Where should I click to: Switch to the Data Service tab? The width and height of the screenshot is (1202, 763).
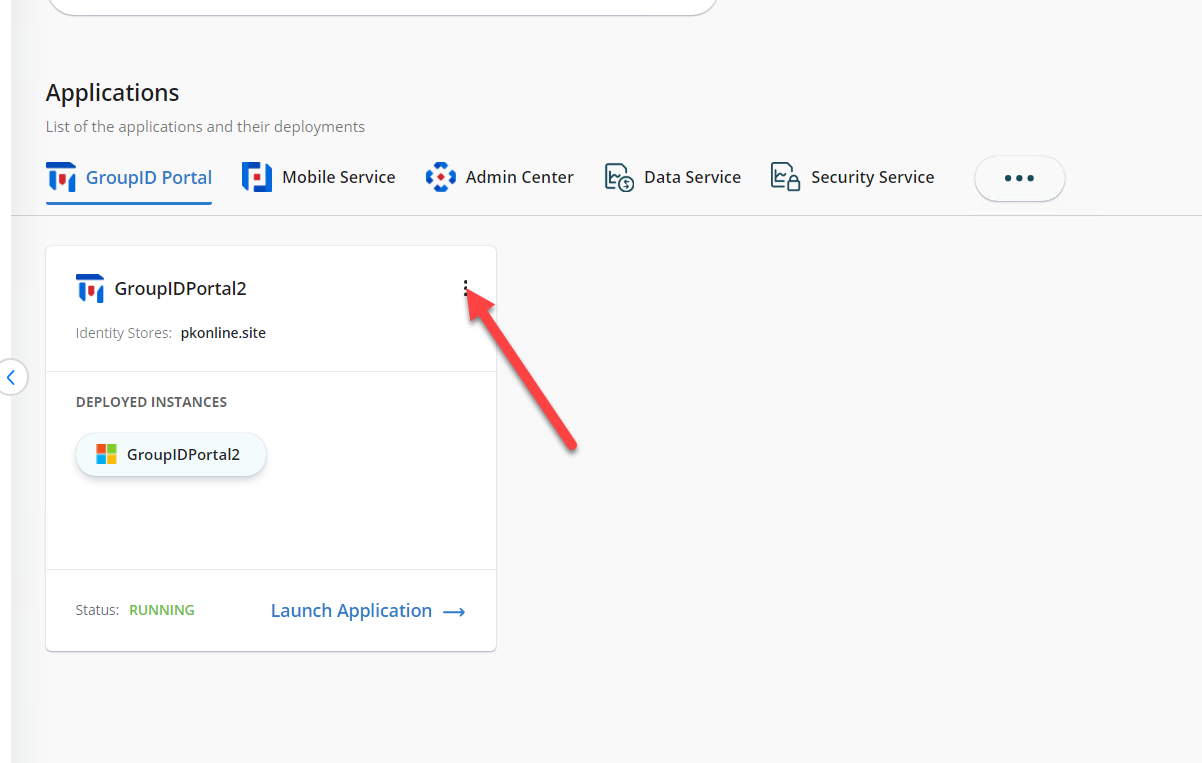[x=692, y=176]
